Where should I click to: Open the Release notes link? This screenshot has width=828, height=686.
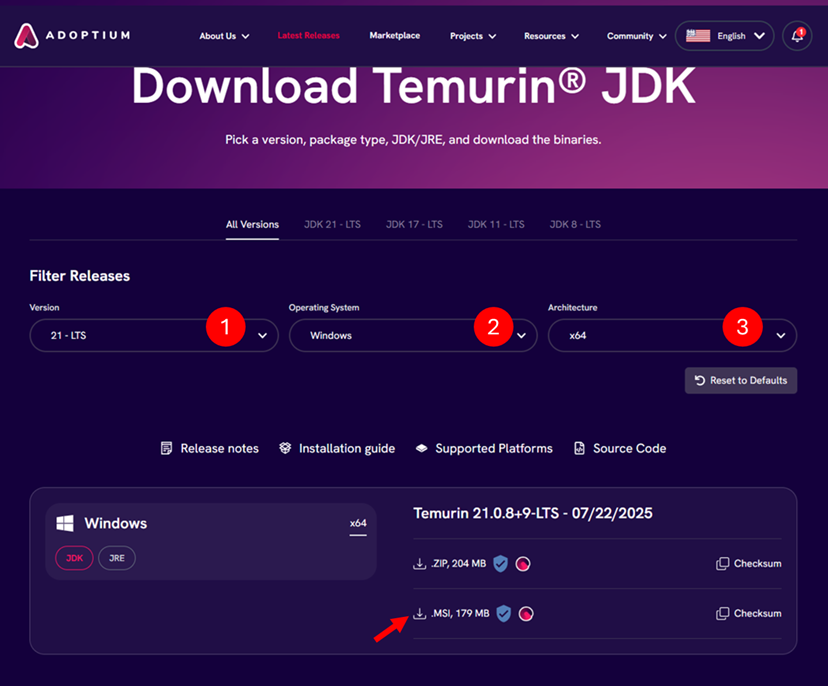210,448
